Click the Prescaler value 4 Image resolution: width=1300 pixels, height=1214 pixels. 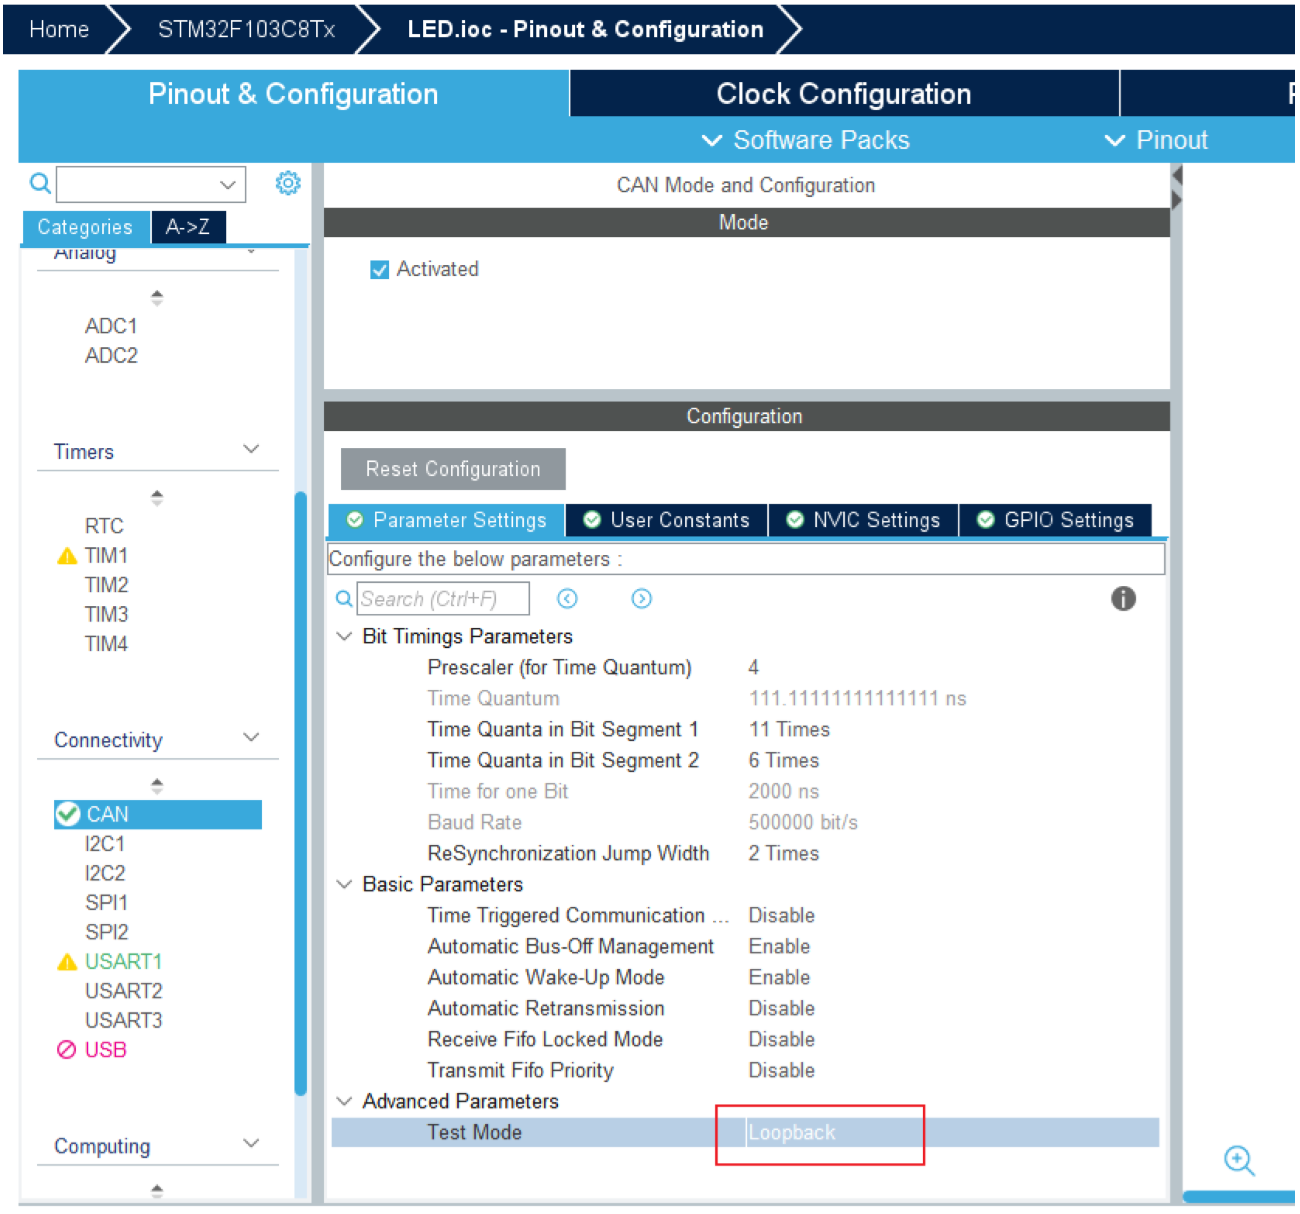(754, 667)
